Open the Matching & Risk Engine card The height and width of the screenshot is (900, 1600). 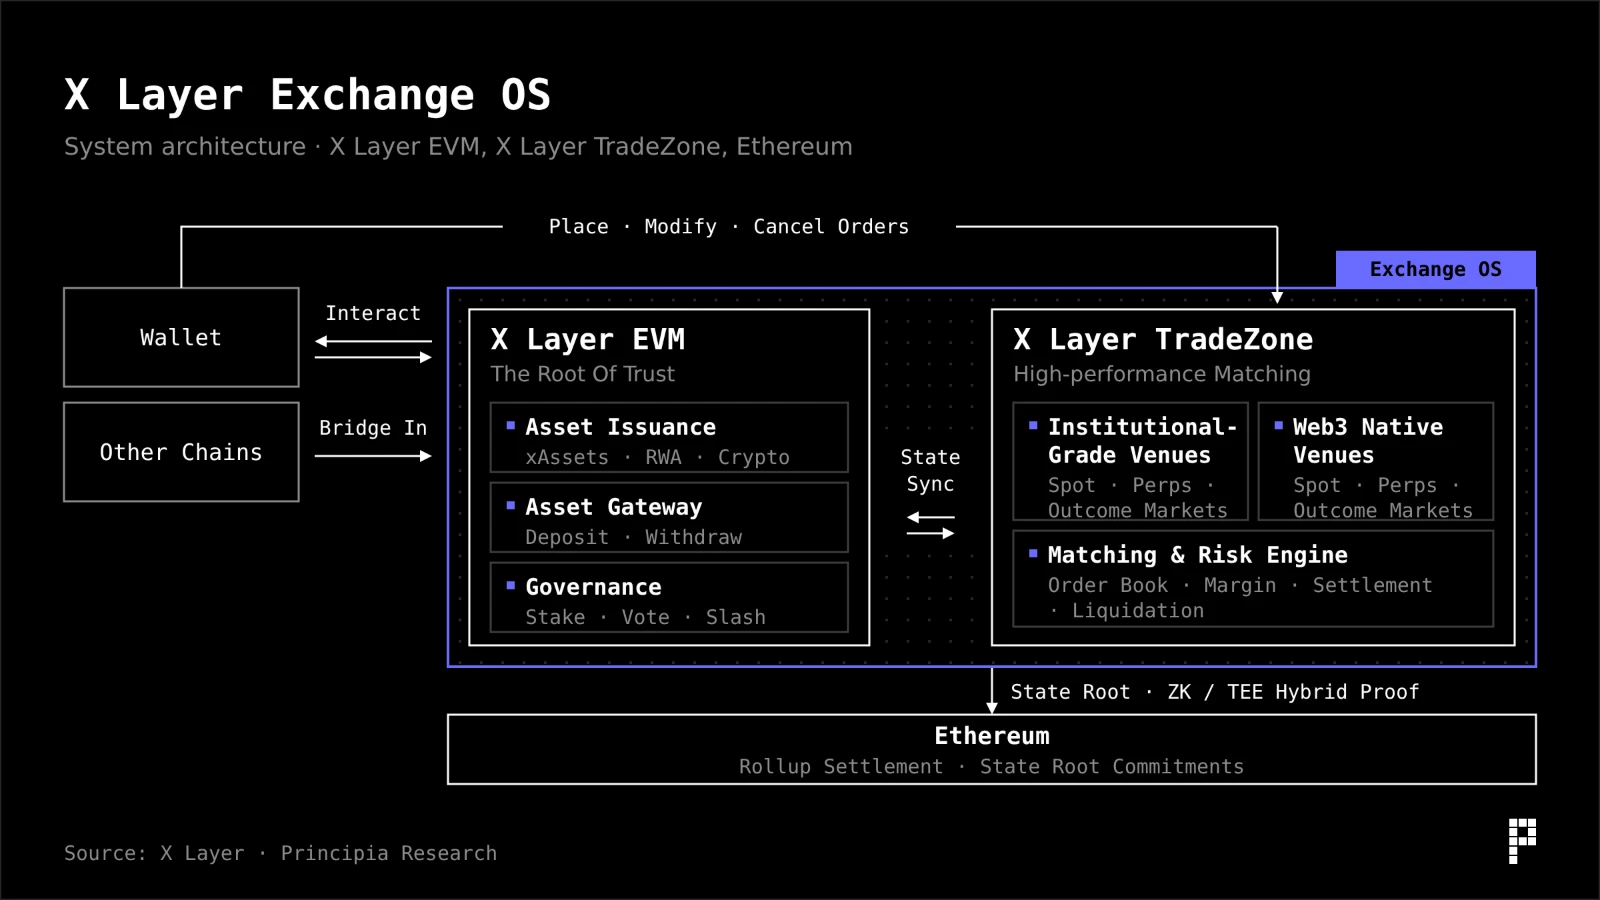[x=1253, y=579]
